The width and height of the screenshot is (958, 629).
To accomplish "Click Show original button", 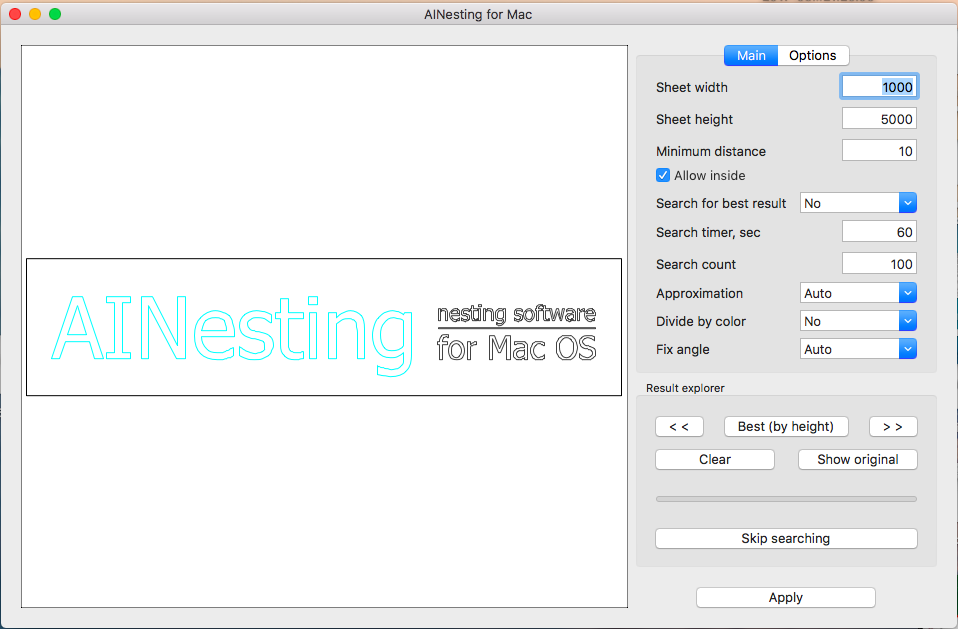I will tap(858, 459).
